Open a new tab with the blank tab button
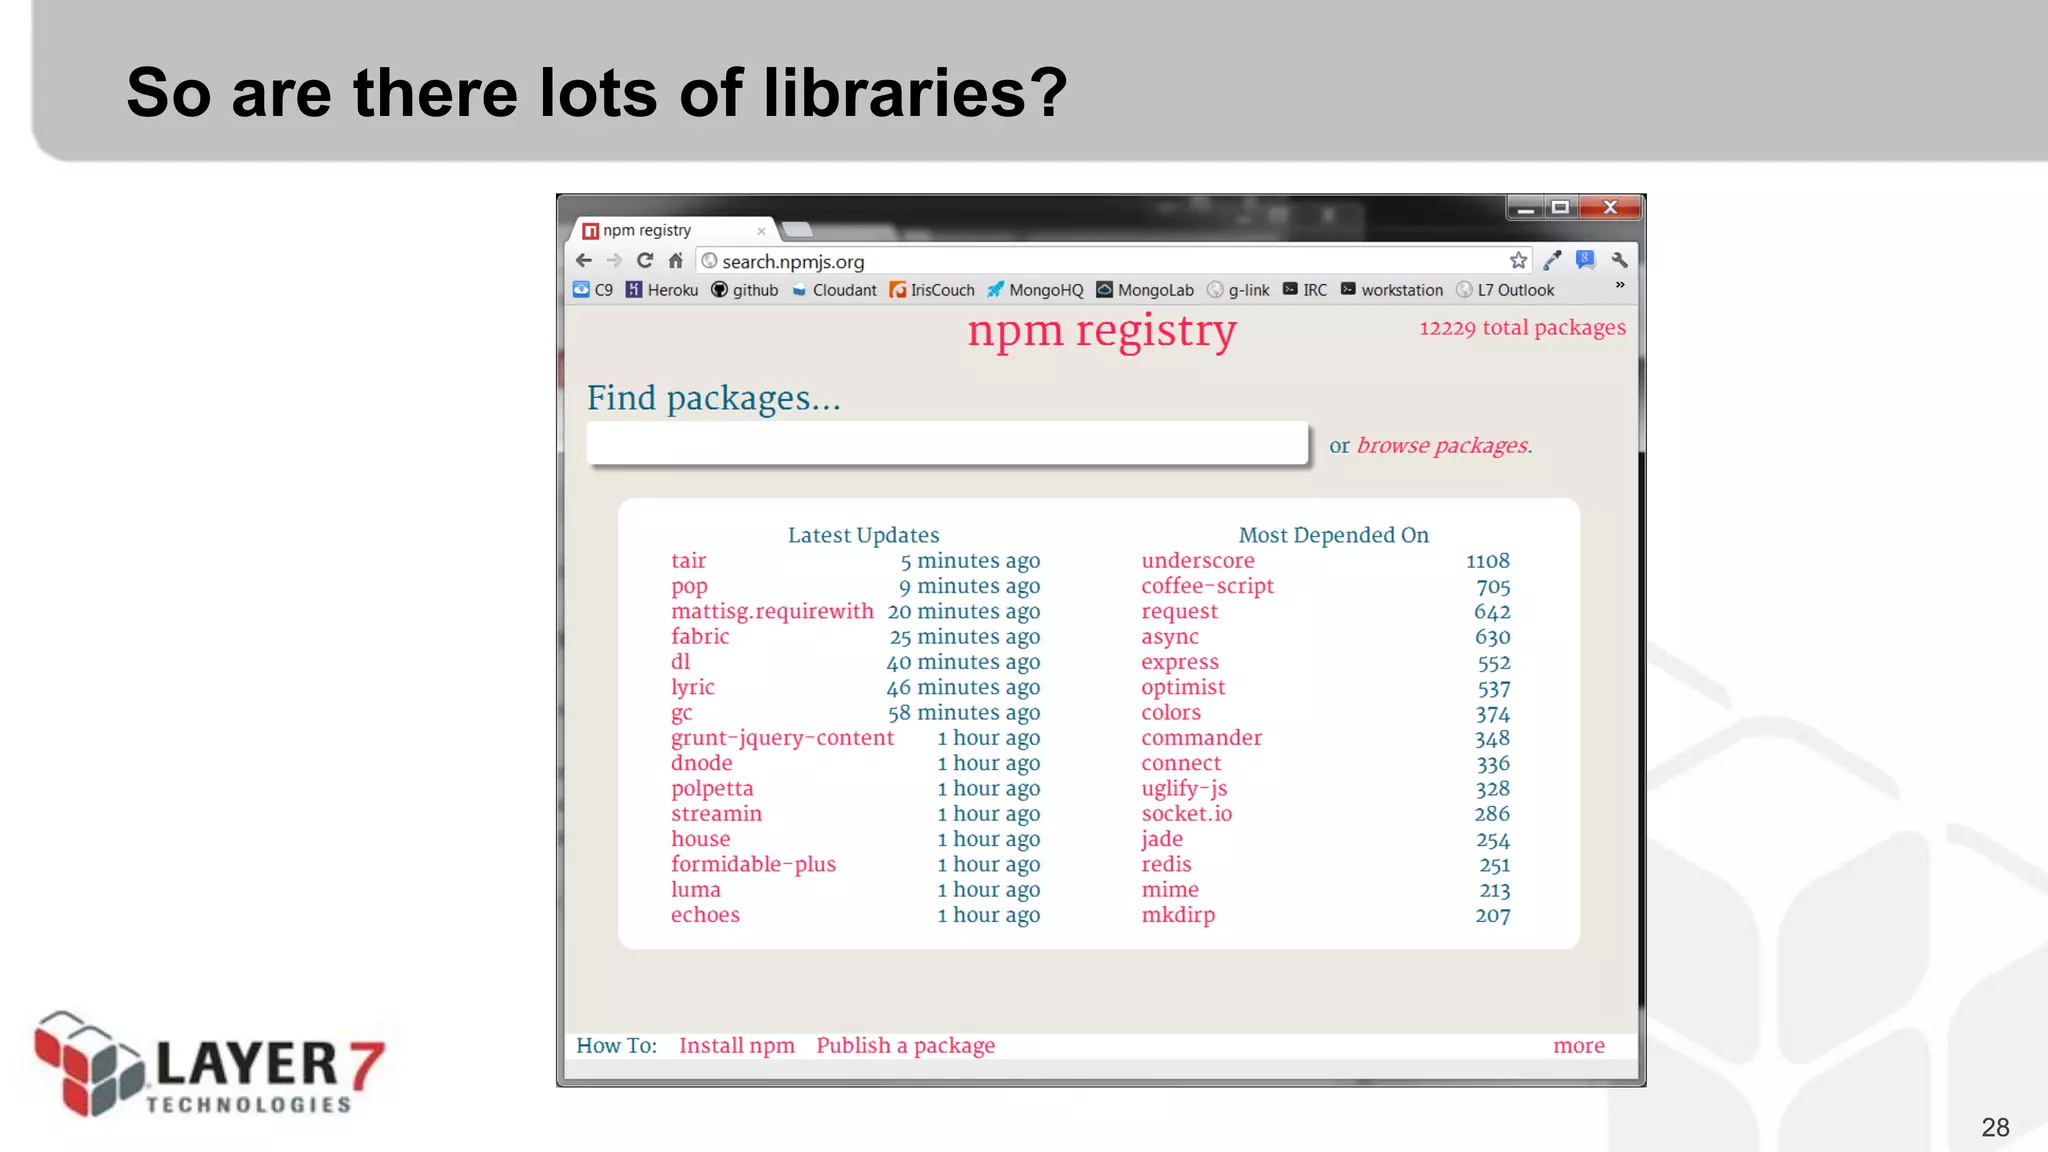The width and height of the screenshot is (2048, 1152). click(x=797, y=230)
